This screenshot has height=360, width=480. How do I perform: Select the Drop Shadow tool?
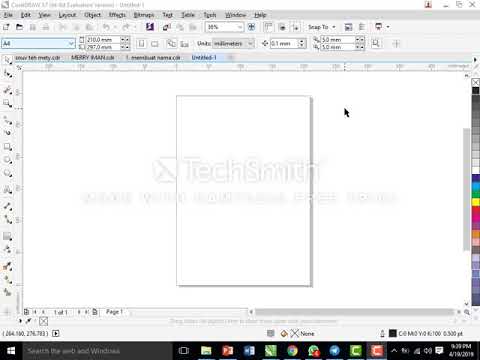(7, 236)
